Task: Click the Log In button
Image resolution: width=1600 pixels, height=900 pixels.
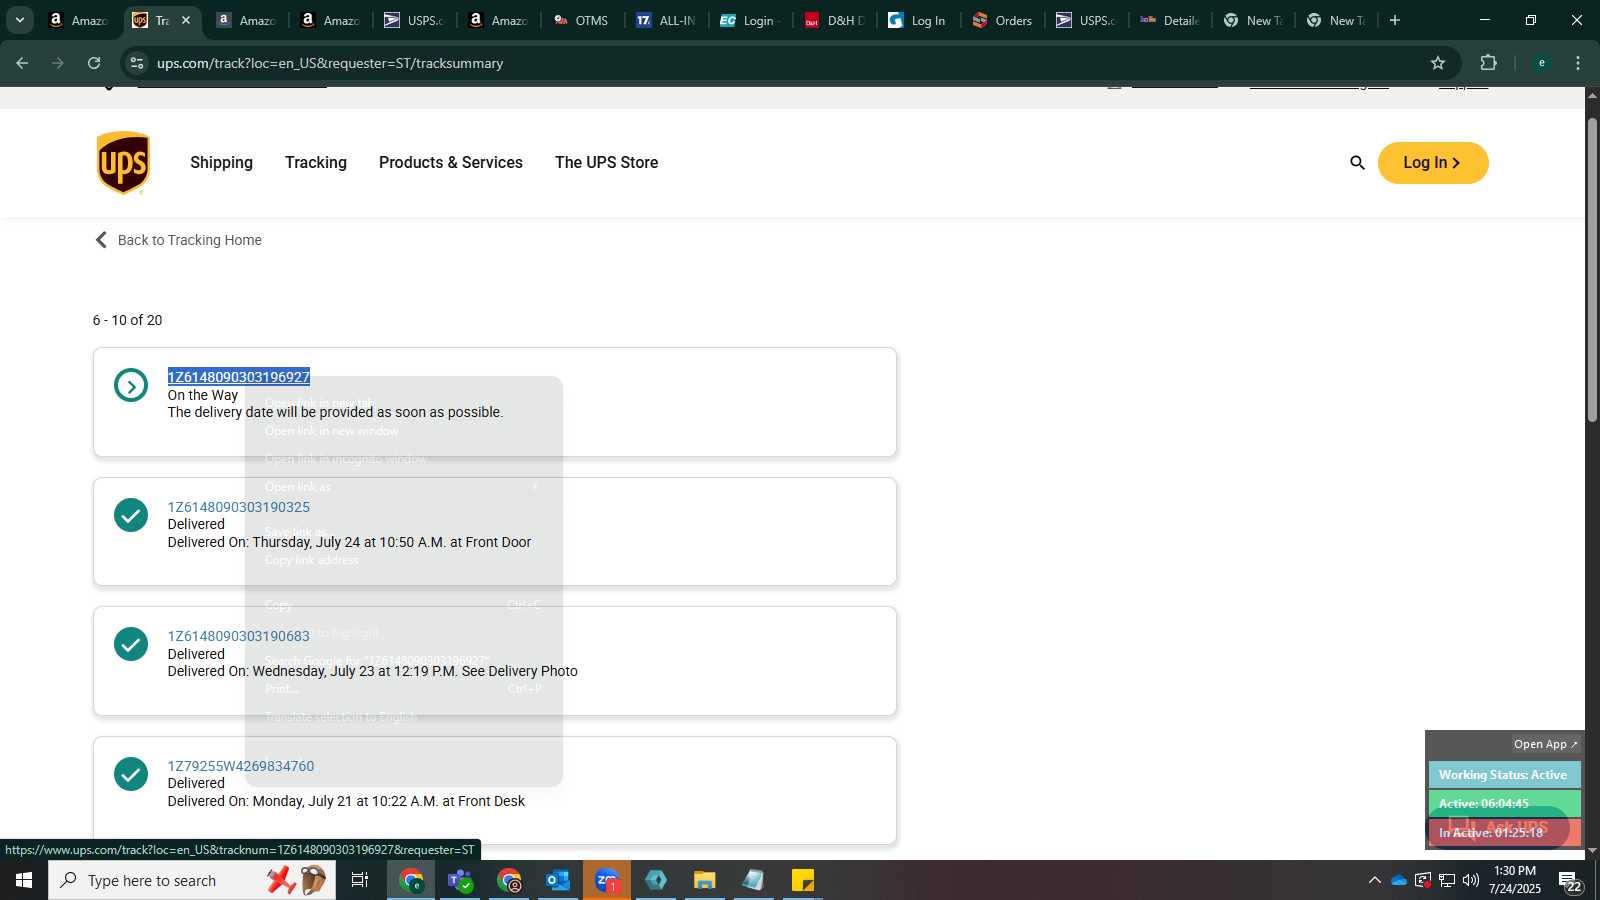Action: coord(1432,163)
